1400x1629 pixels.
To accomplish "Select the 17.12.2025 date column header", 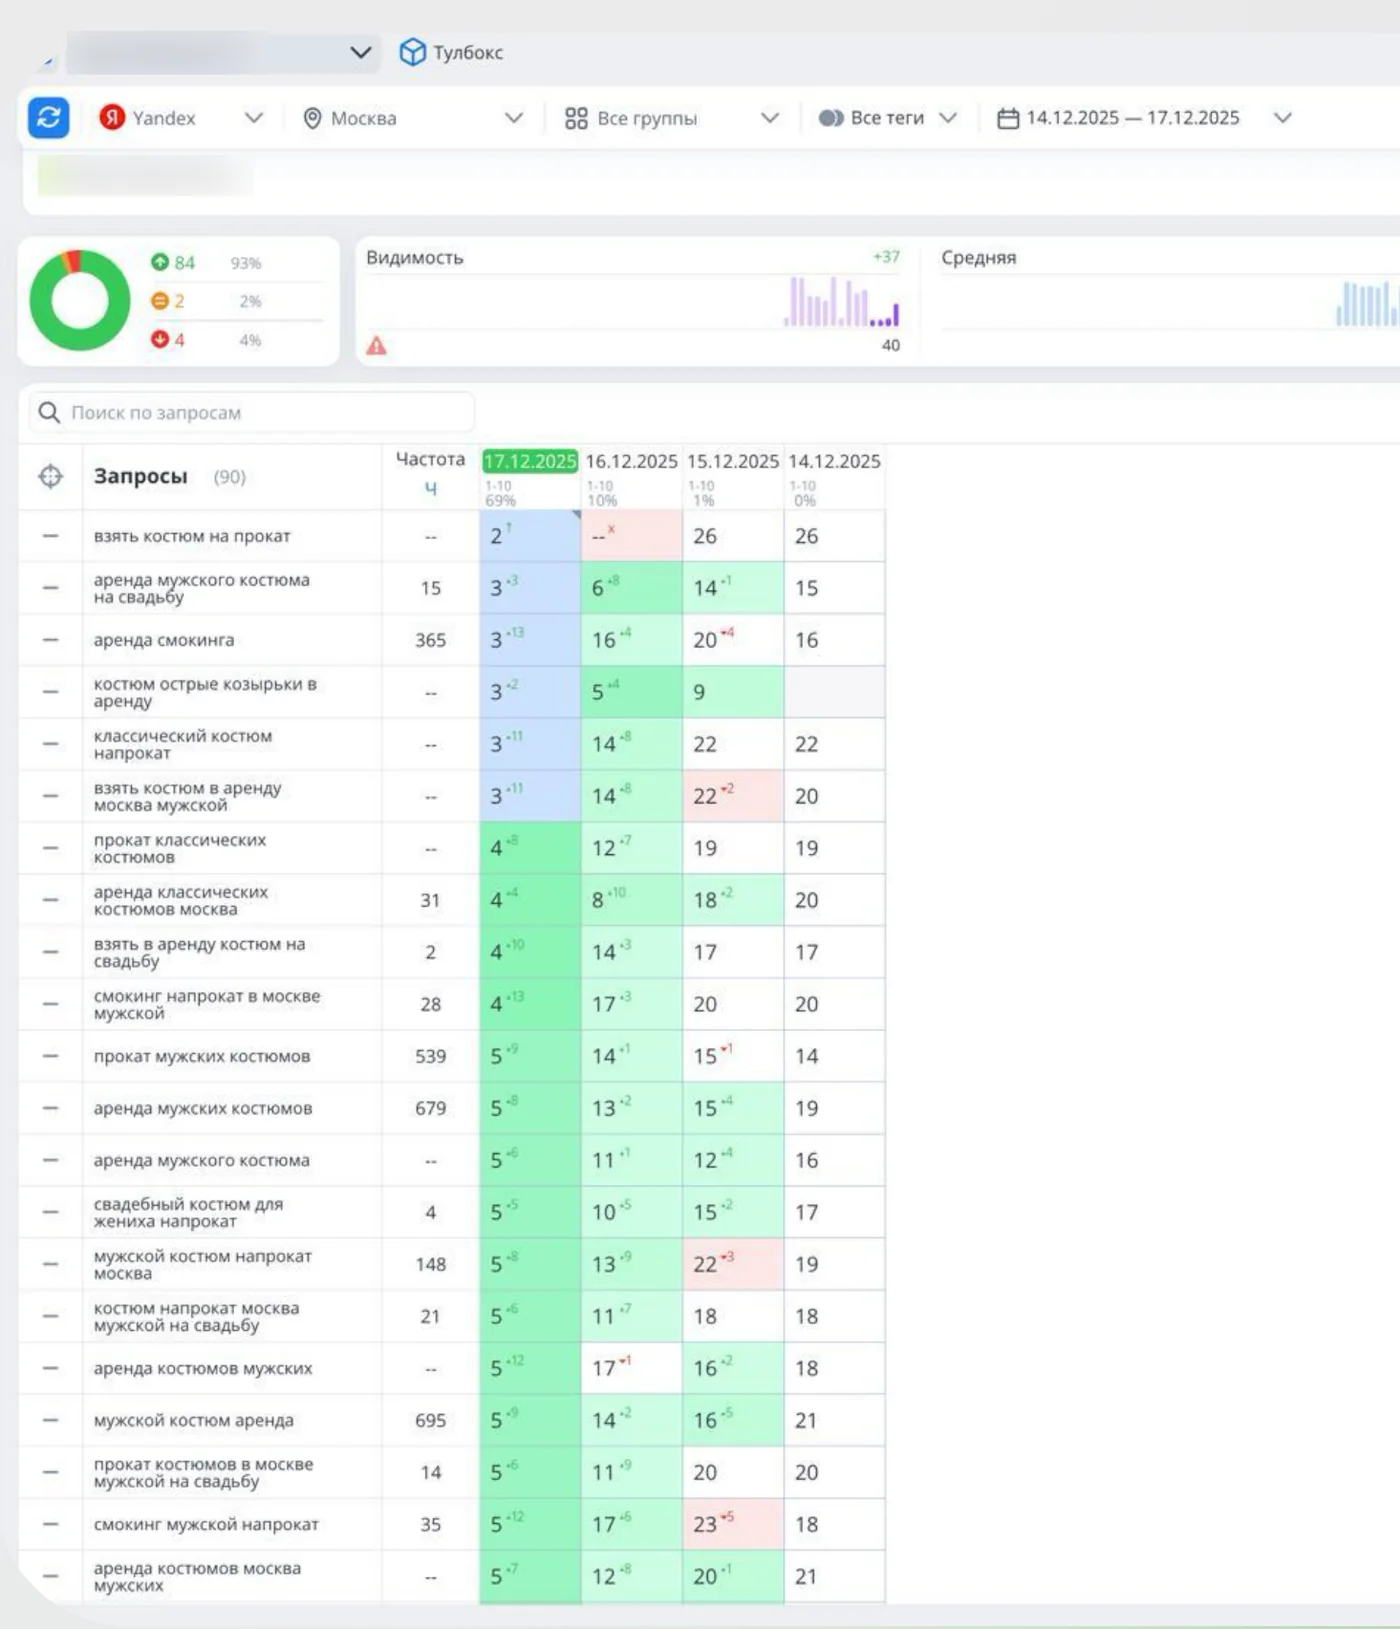I will pos(530,461).
